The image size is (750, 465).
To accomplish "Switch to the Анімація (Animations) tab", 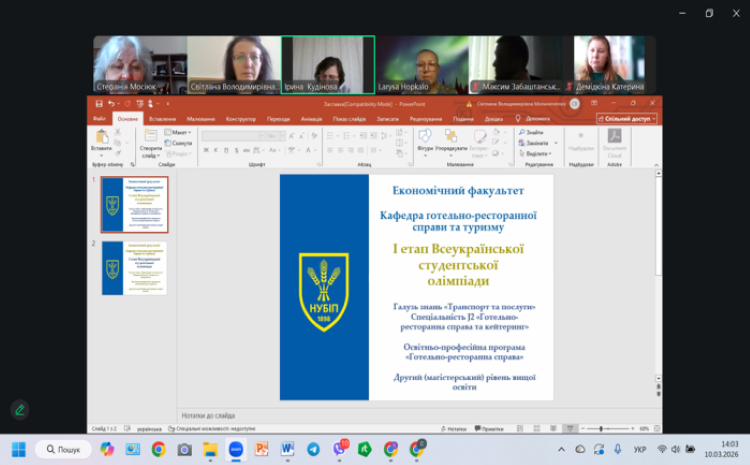I will click(311, 118).
